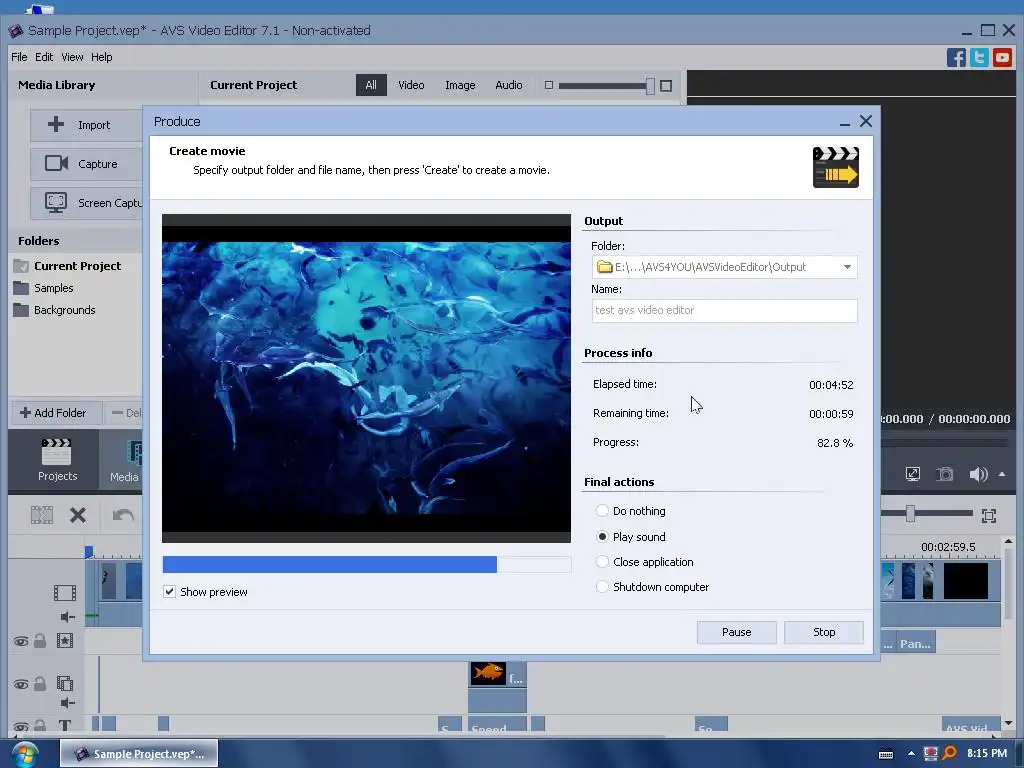Open the File menu

(19, 57)
